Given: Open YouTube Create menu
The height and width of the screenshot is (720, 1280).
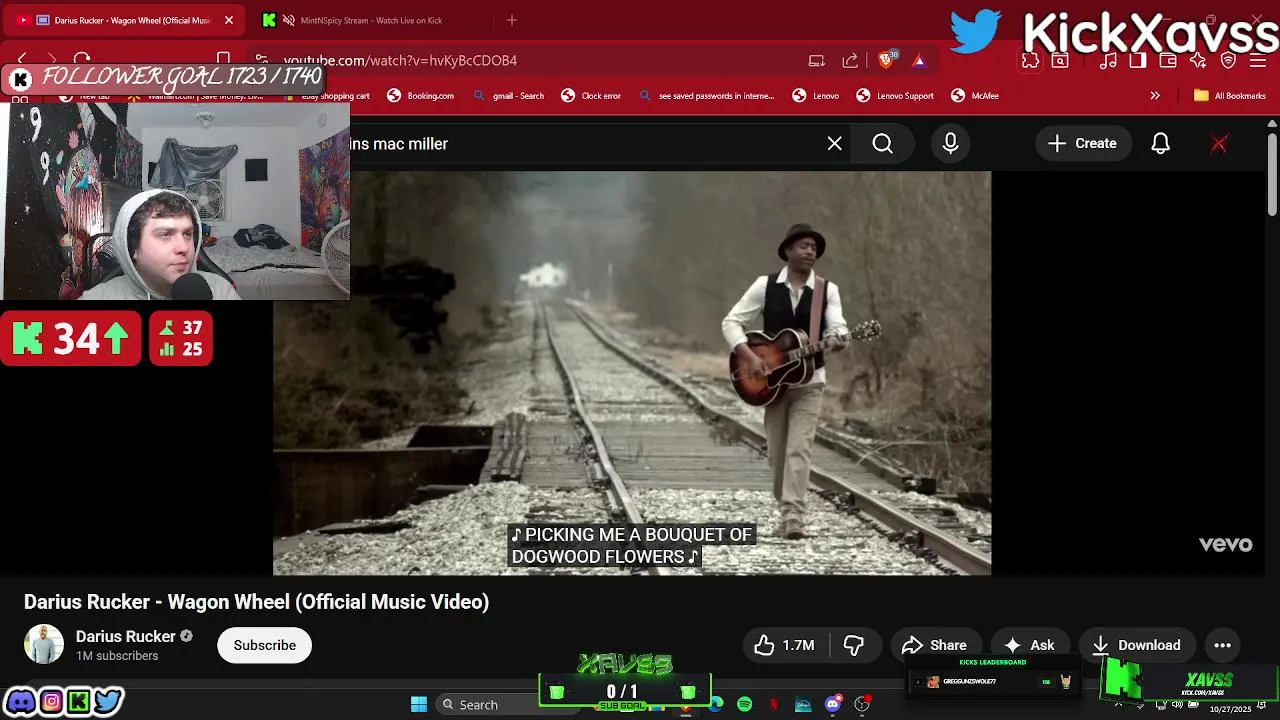Looking at the screenshot, I should tap(1082, 144).
